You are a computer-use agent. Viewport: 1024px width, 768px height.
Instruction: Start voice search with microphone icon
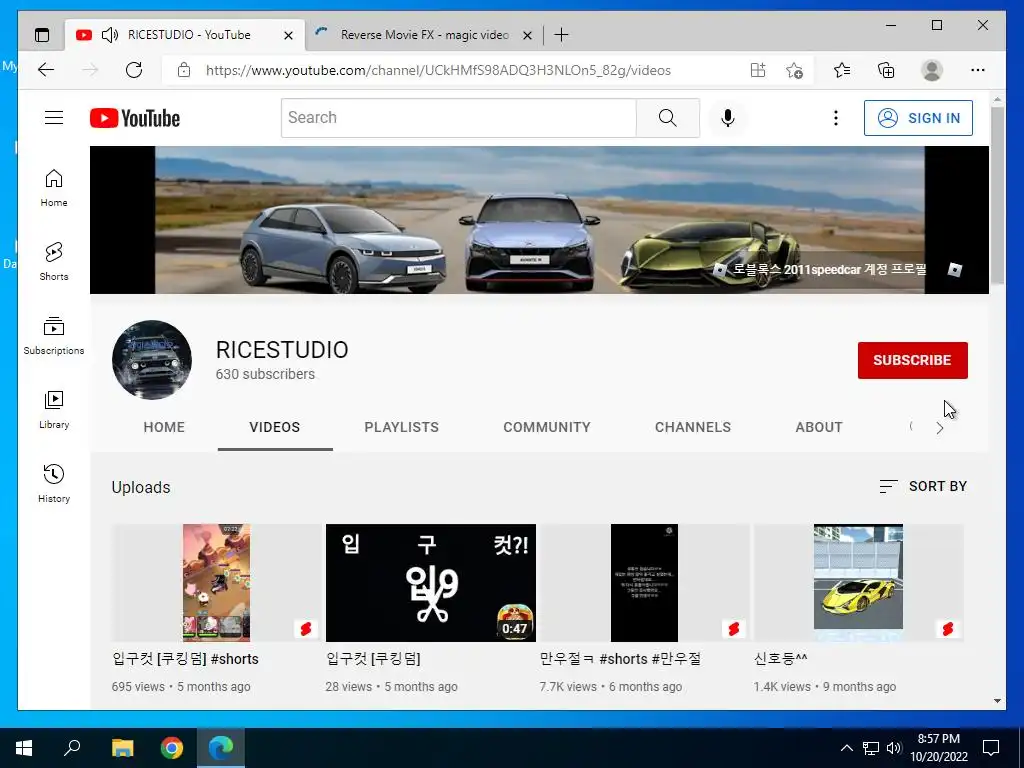pyautogui.click(x=728, y=118)
